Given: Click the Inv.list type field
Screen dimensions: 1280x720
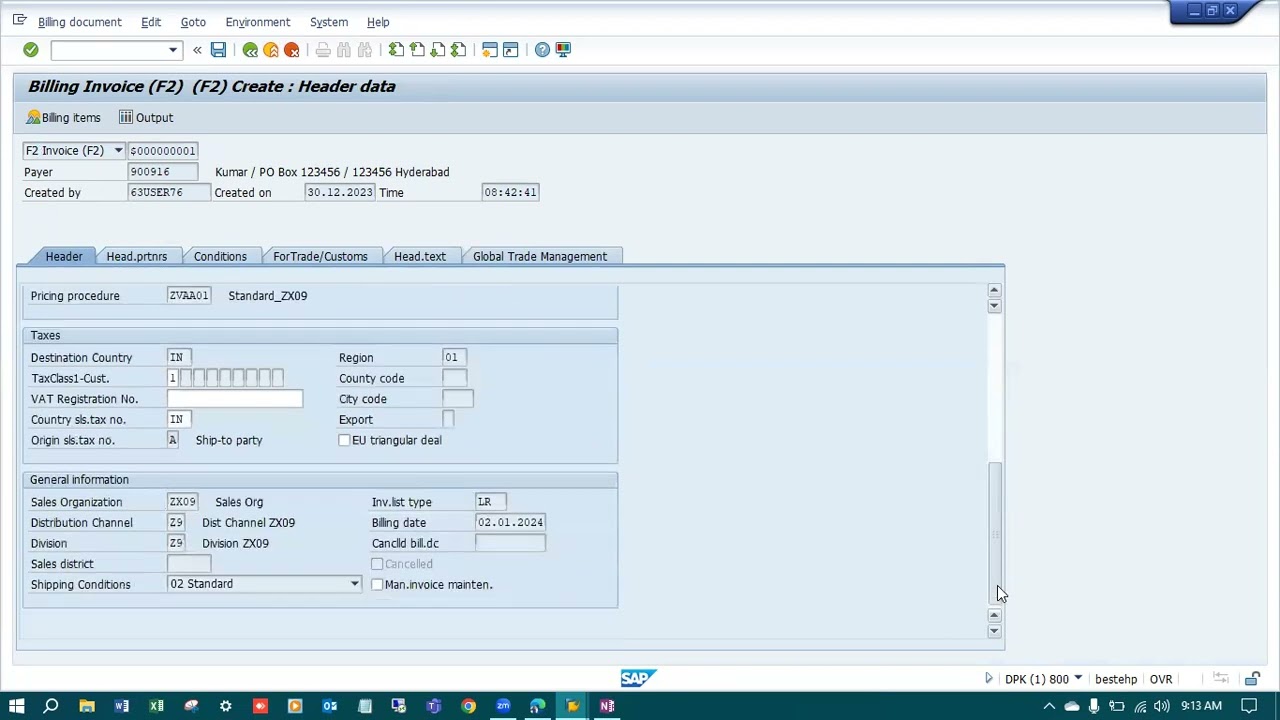Looking at the screenshot, I should pos(490,502).
